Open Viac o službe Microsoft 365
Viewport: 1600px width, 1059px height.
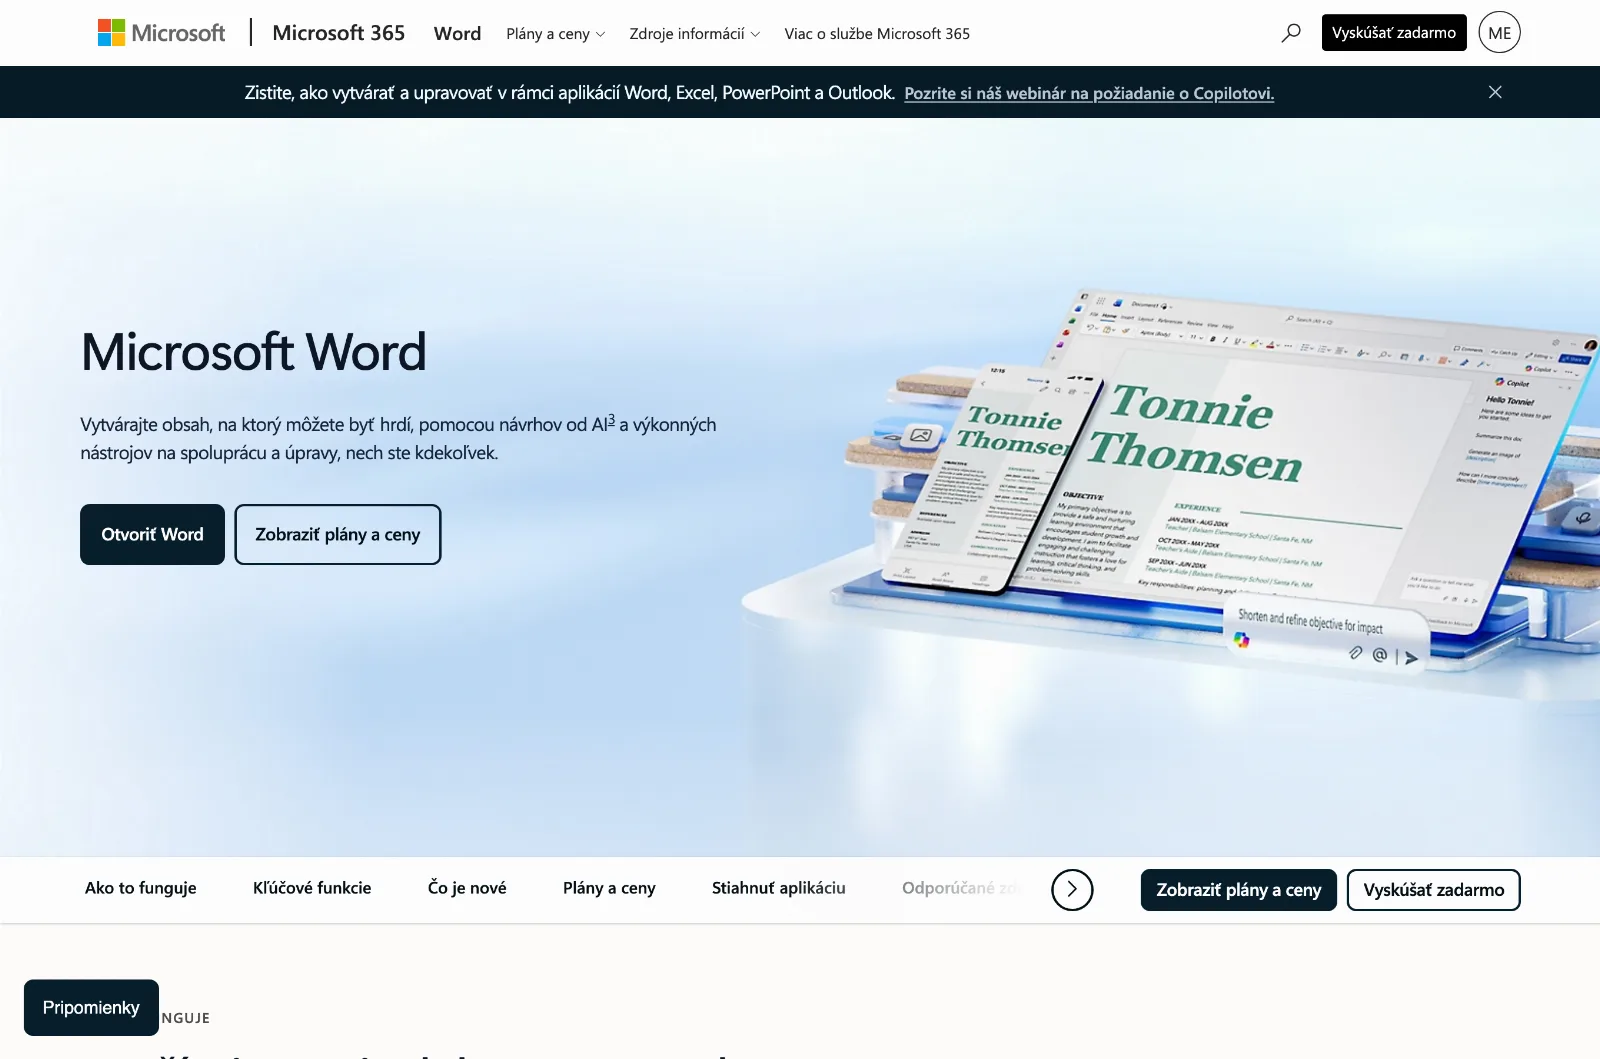(877, 34)
